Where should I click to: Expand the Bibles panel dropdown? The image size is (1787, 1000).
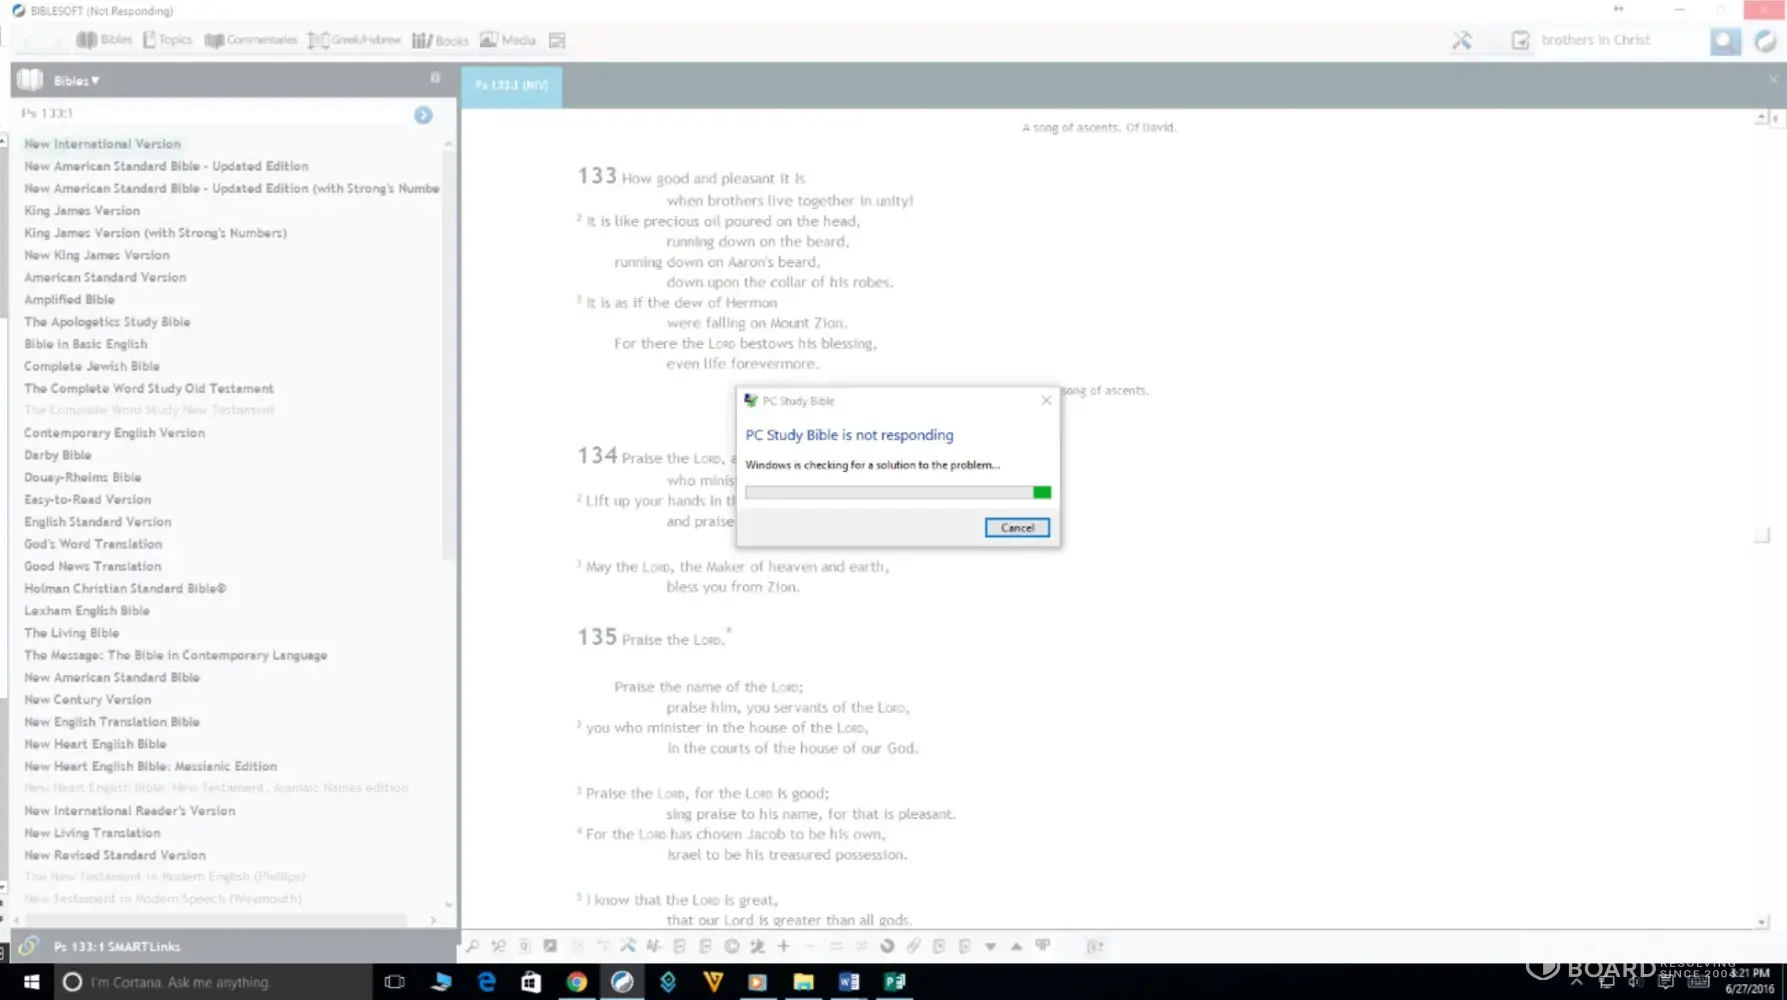pos(76,81)
